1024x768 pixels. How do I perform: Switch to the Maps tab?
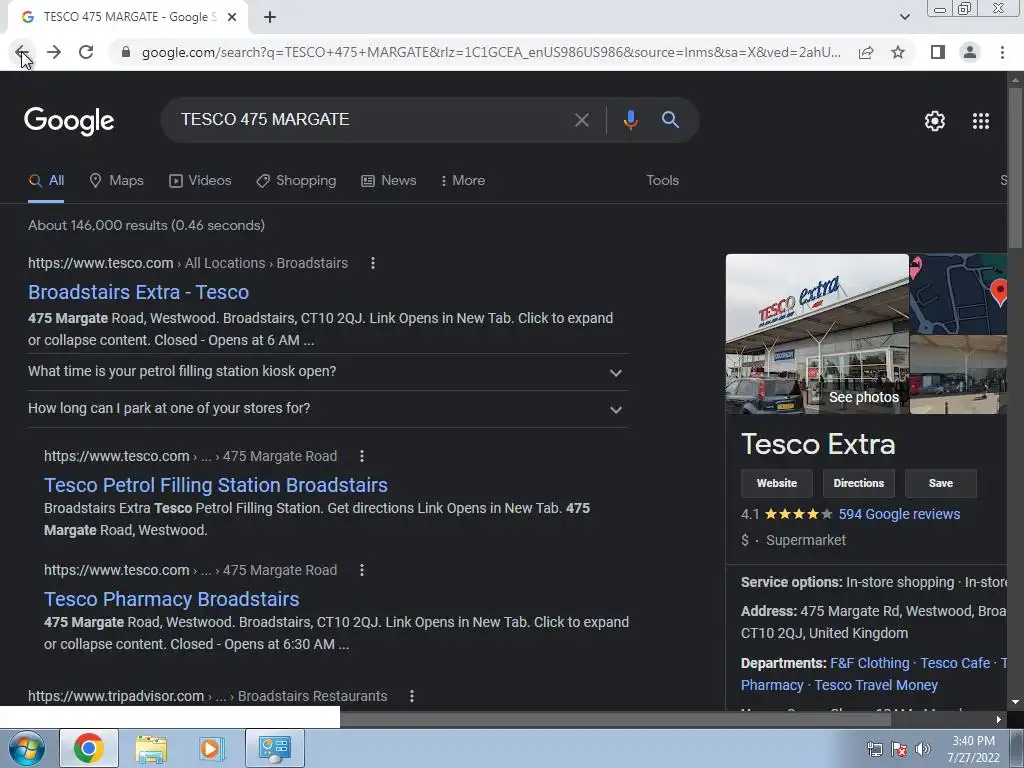(116, 181)
